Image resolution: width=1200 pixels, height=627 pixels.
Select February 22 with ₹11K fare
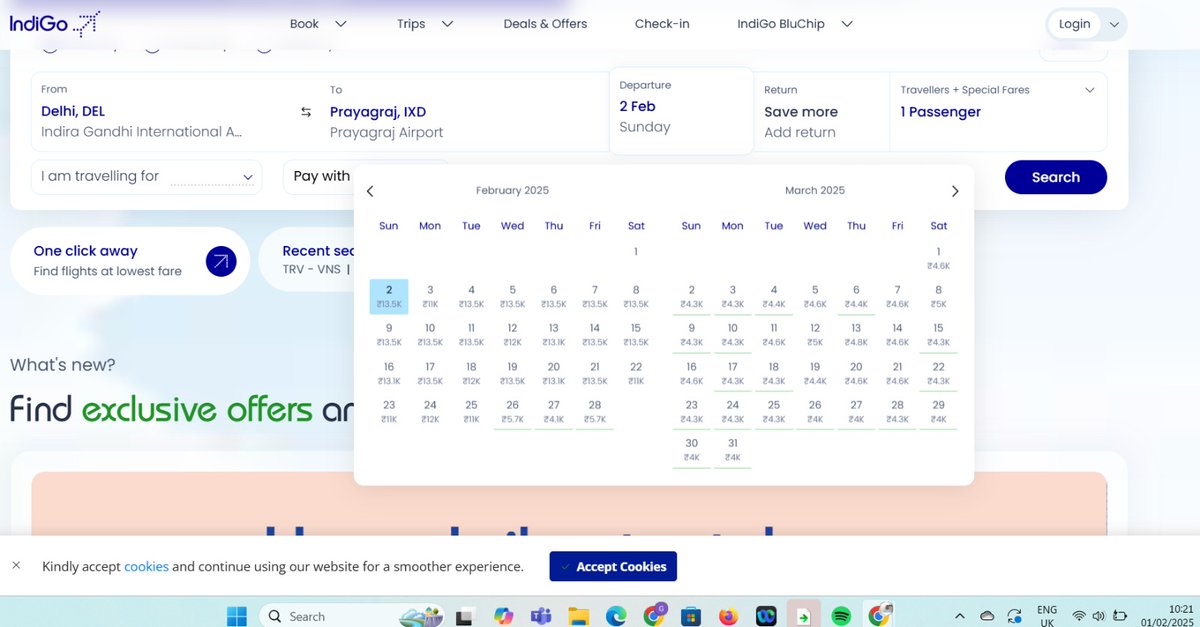(x=636, y=373)
